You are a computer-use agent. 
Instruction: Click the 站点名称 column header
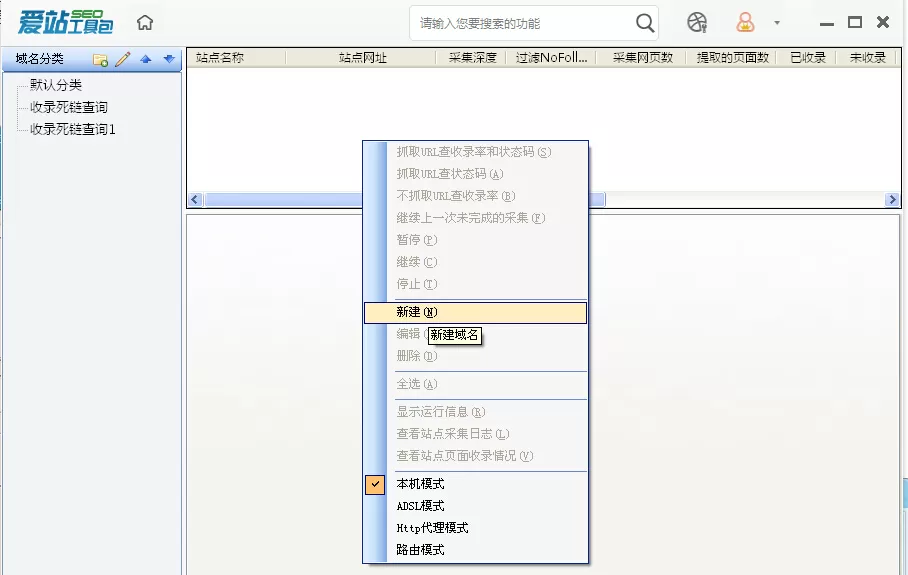(x=236, y=58)
